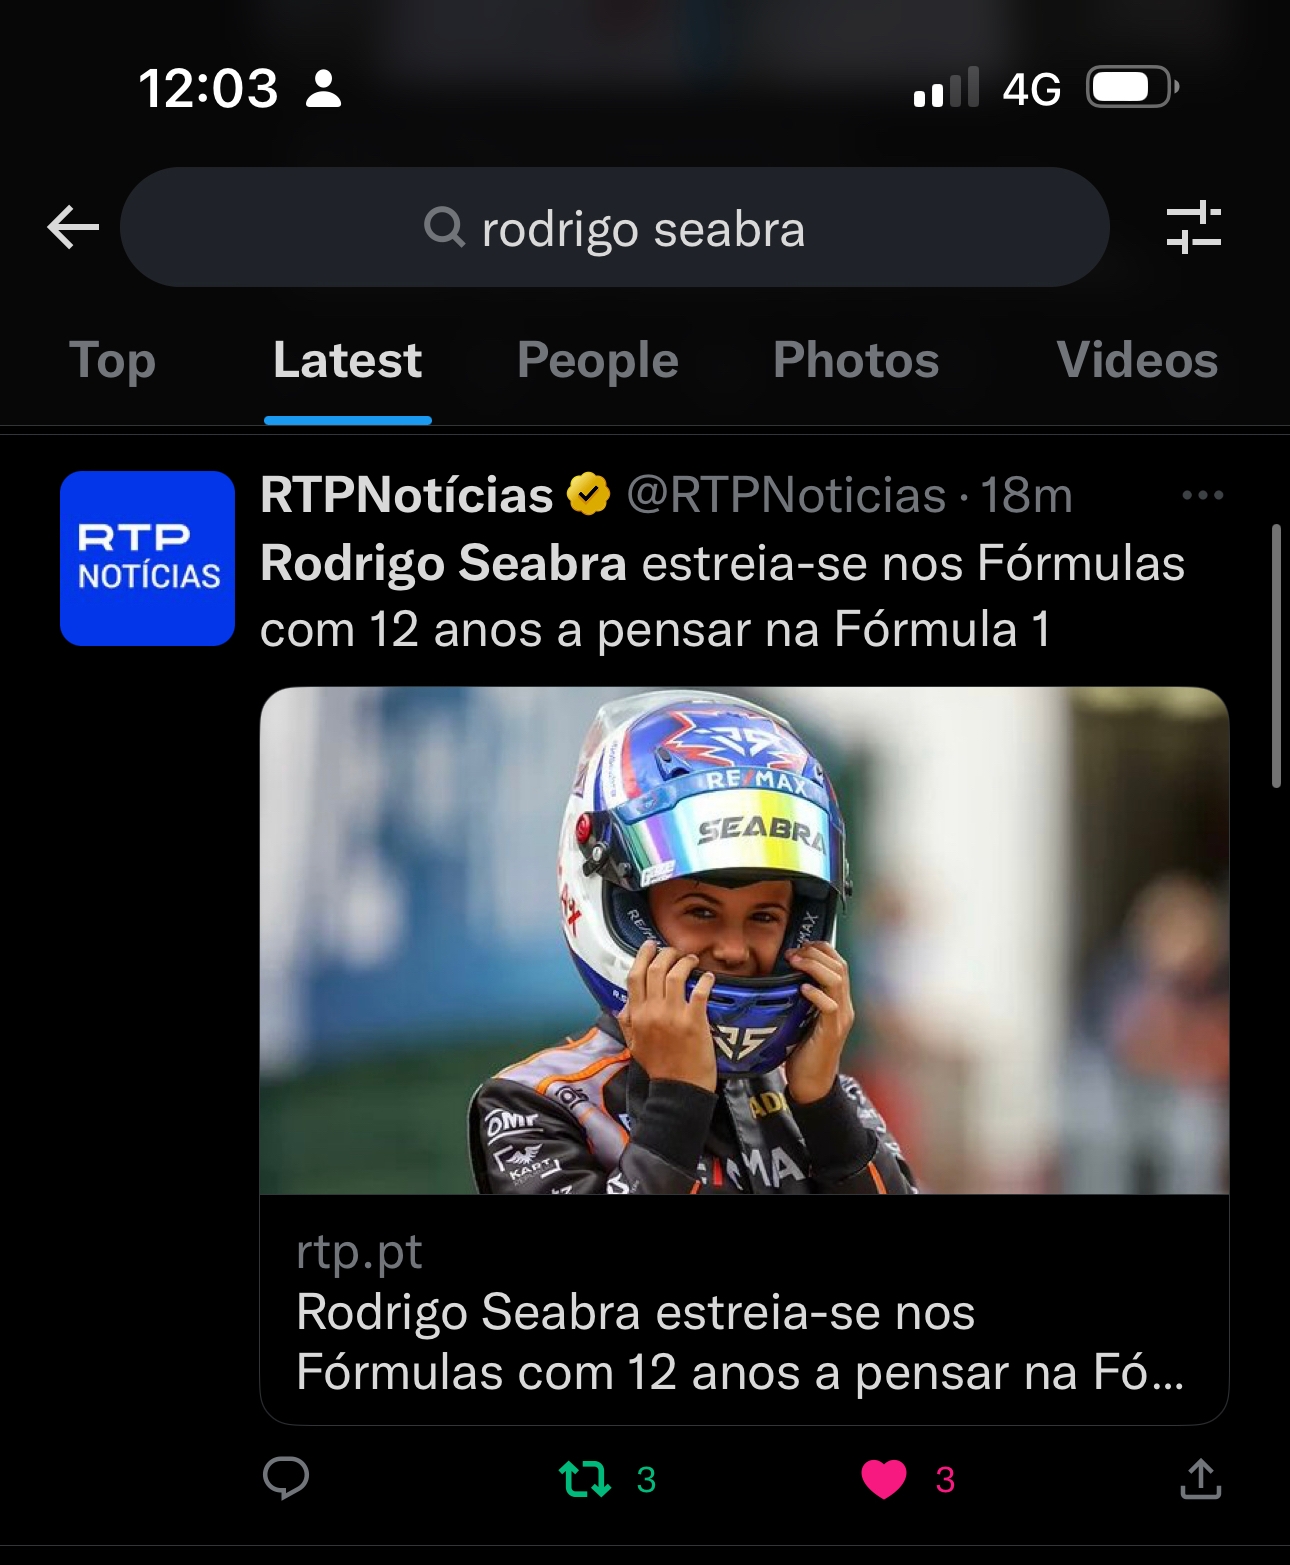Switch to the People tab

597,361
